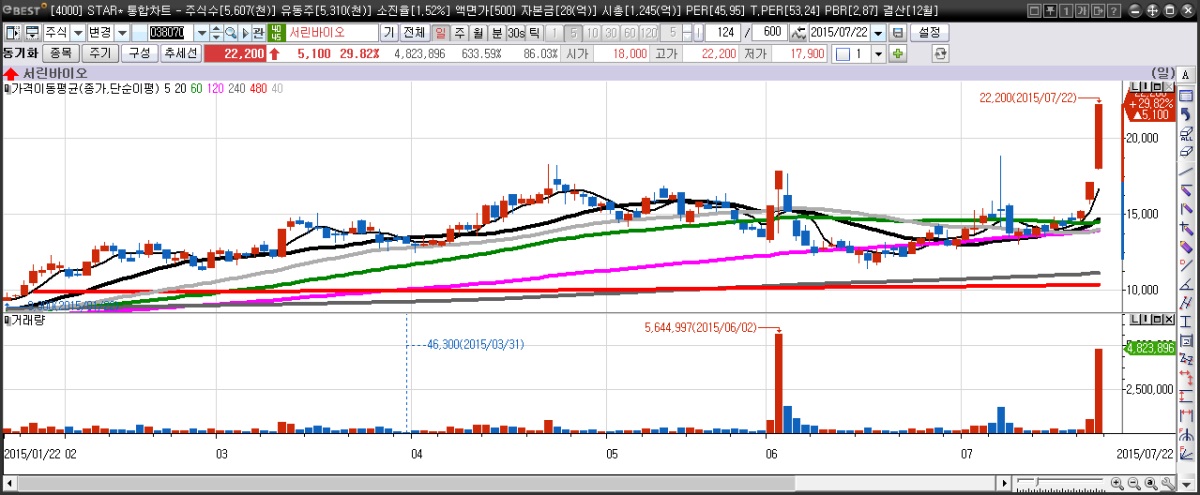The height and width of the screenshot is (495, 1200).
Task: Expand the date picker dropdown for 2015/07/22
Action: click(x=878, y=33)
